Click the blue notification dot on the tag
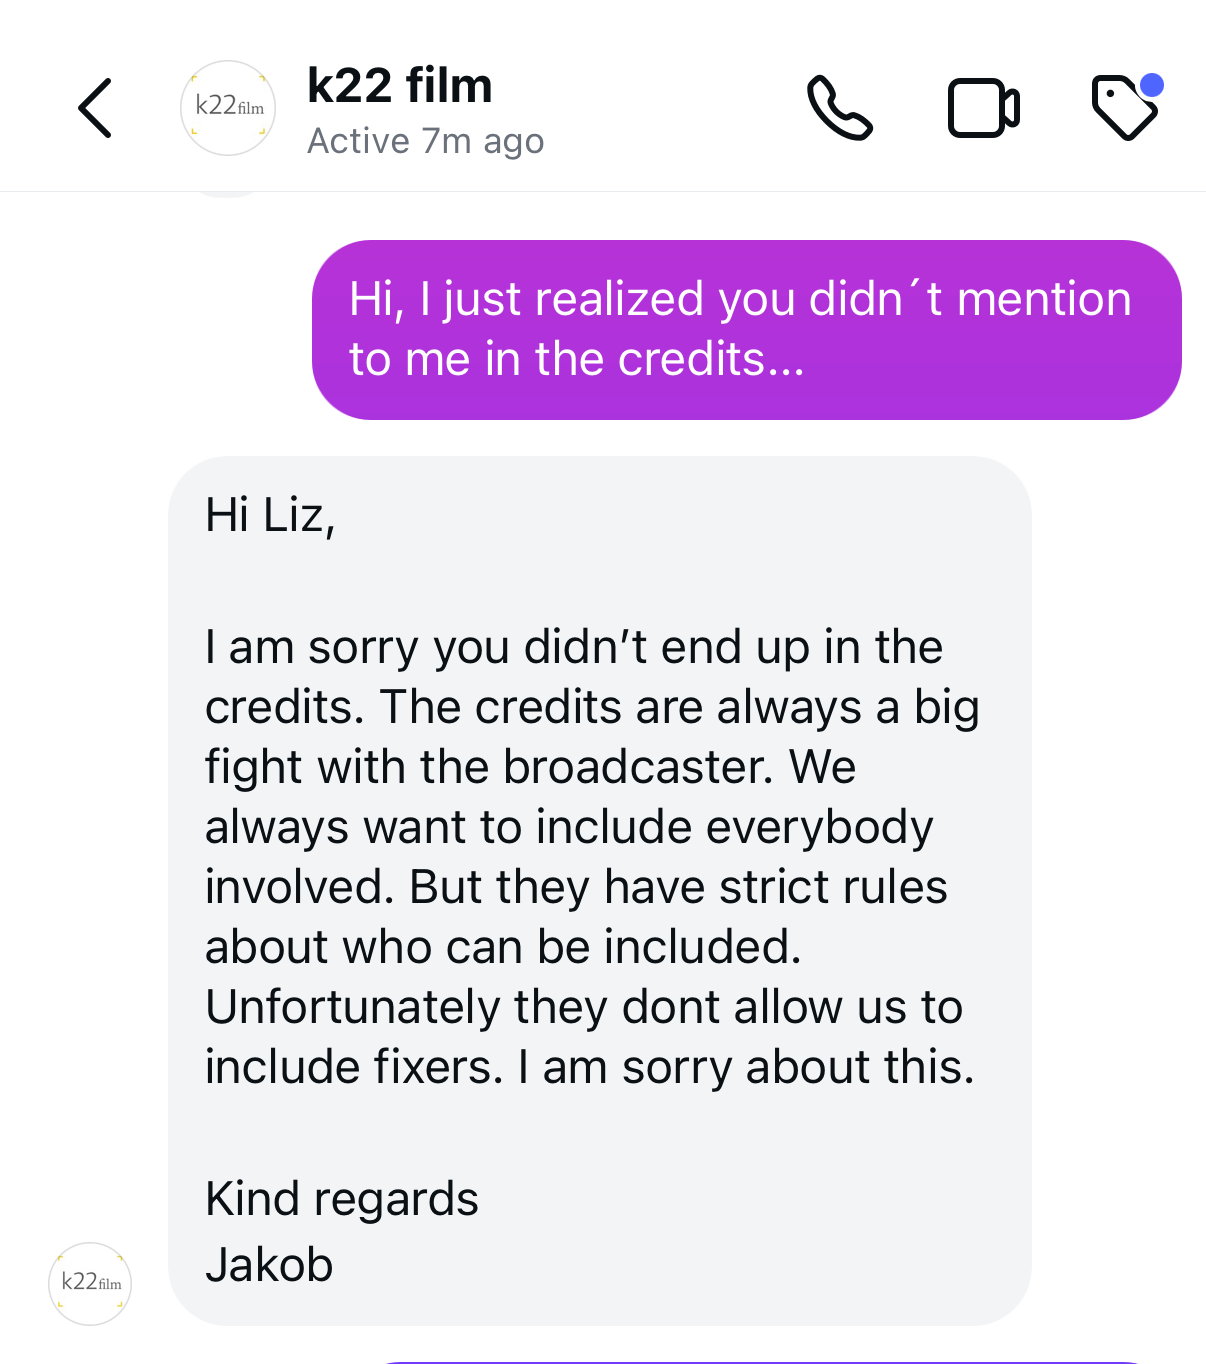 click(1152, 86)
